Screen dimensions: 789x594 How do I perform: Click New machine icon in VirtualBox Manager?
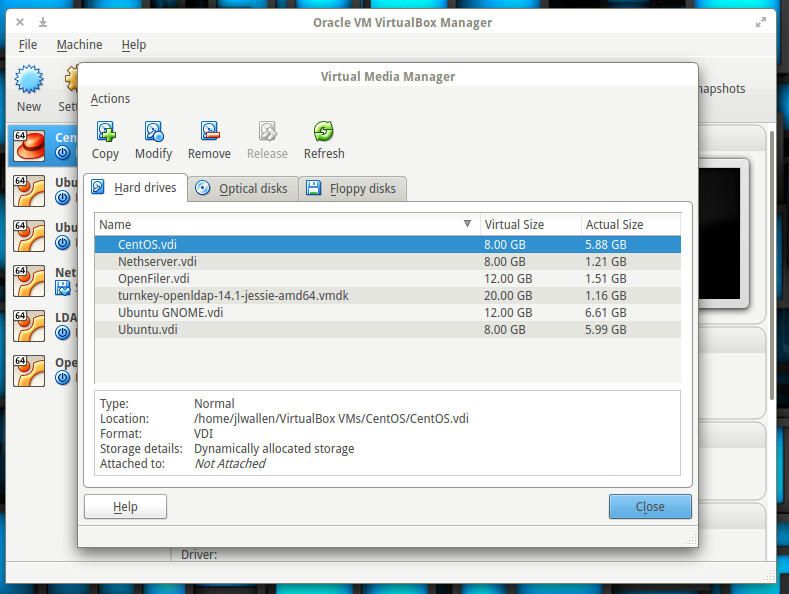pos(29,79)
